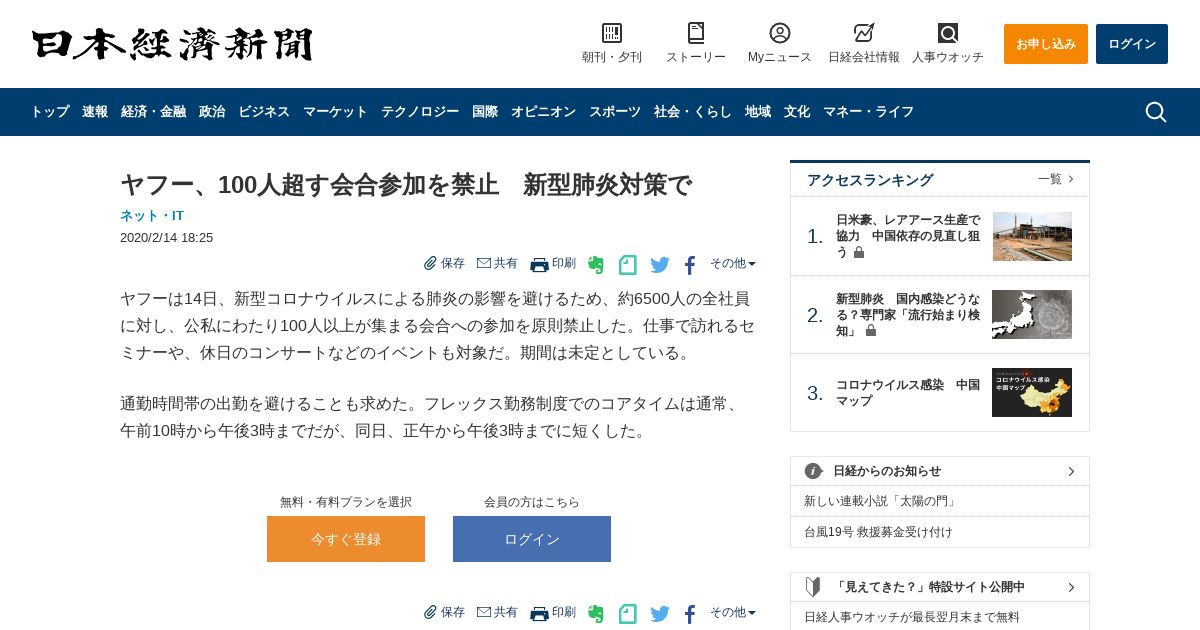Image resolution: width=1200 pixels, height=630 pixels.
Task: Select 社会・くらし in the navigation bar
Action: click(693, 112)
